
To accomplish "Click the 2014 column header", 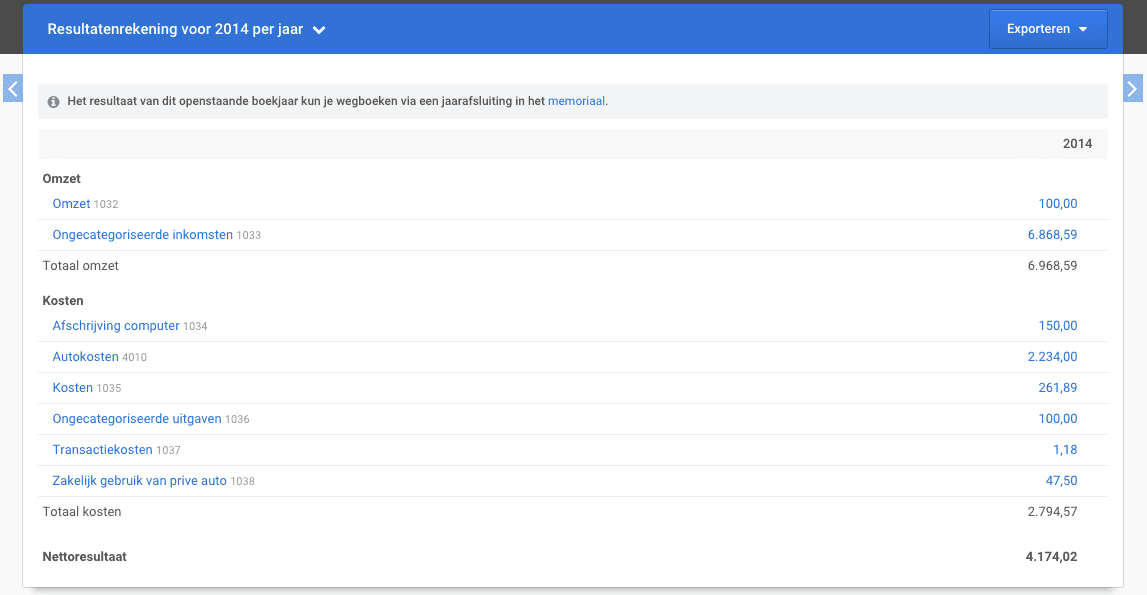I will 1077,144.
